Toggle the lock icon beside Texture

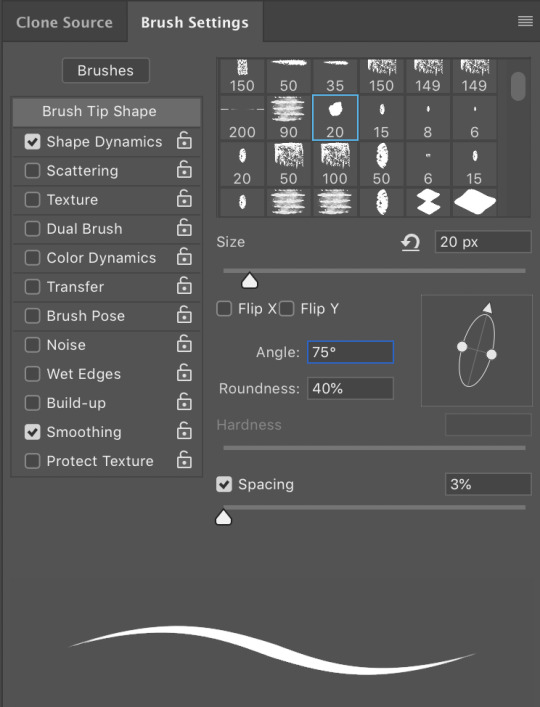[184, 199]
